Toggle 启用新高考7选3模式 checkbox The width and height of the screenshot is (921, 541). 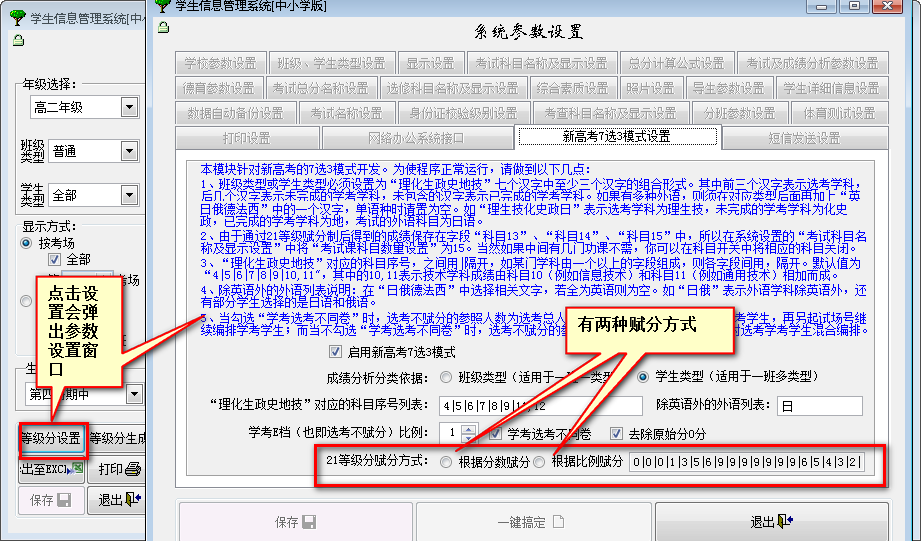click(336, 352)
